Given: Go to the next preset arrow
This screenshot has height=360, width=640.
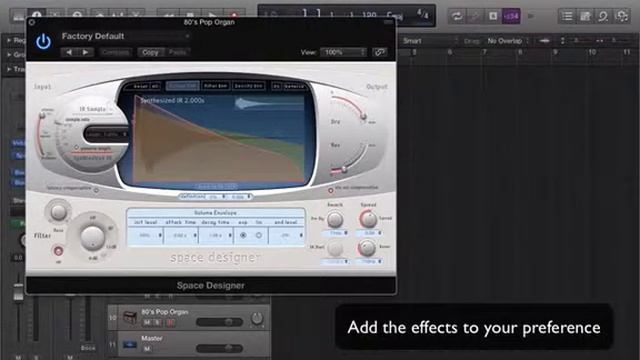Looking at the screenshot, I should [85, 52].
